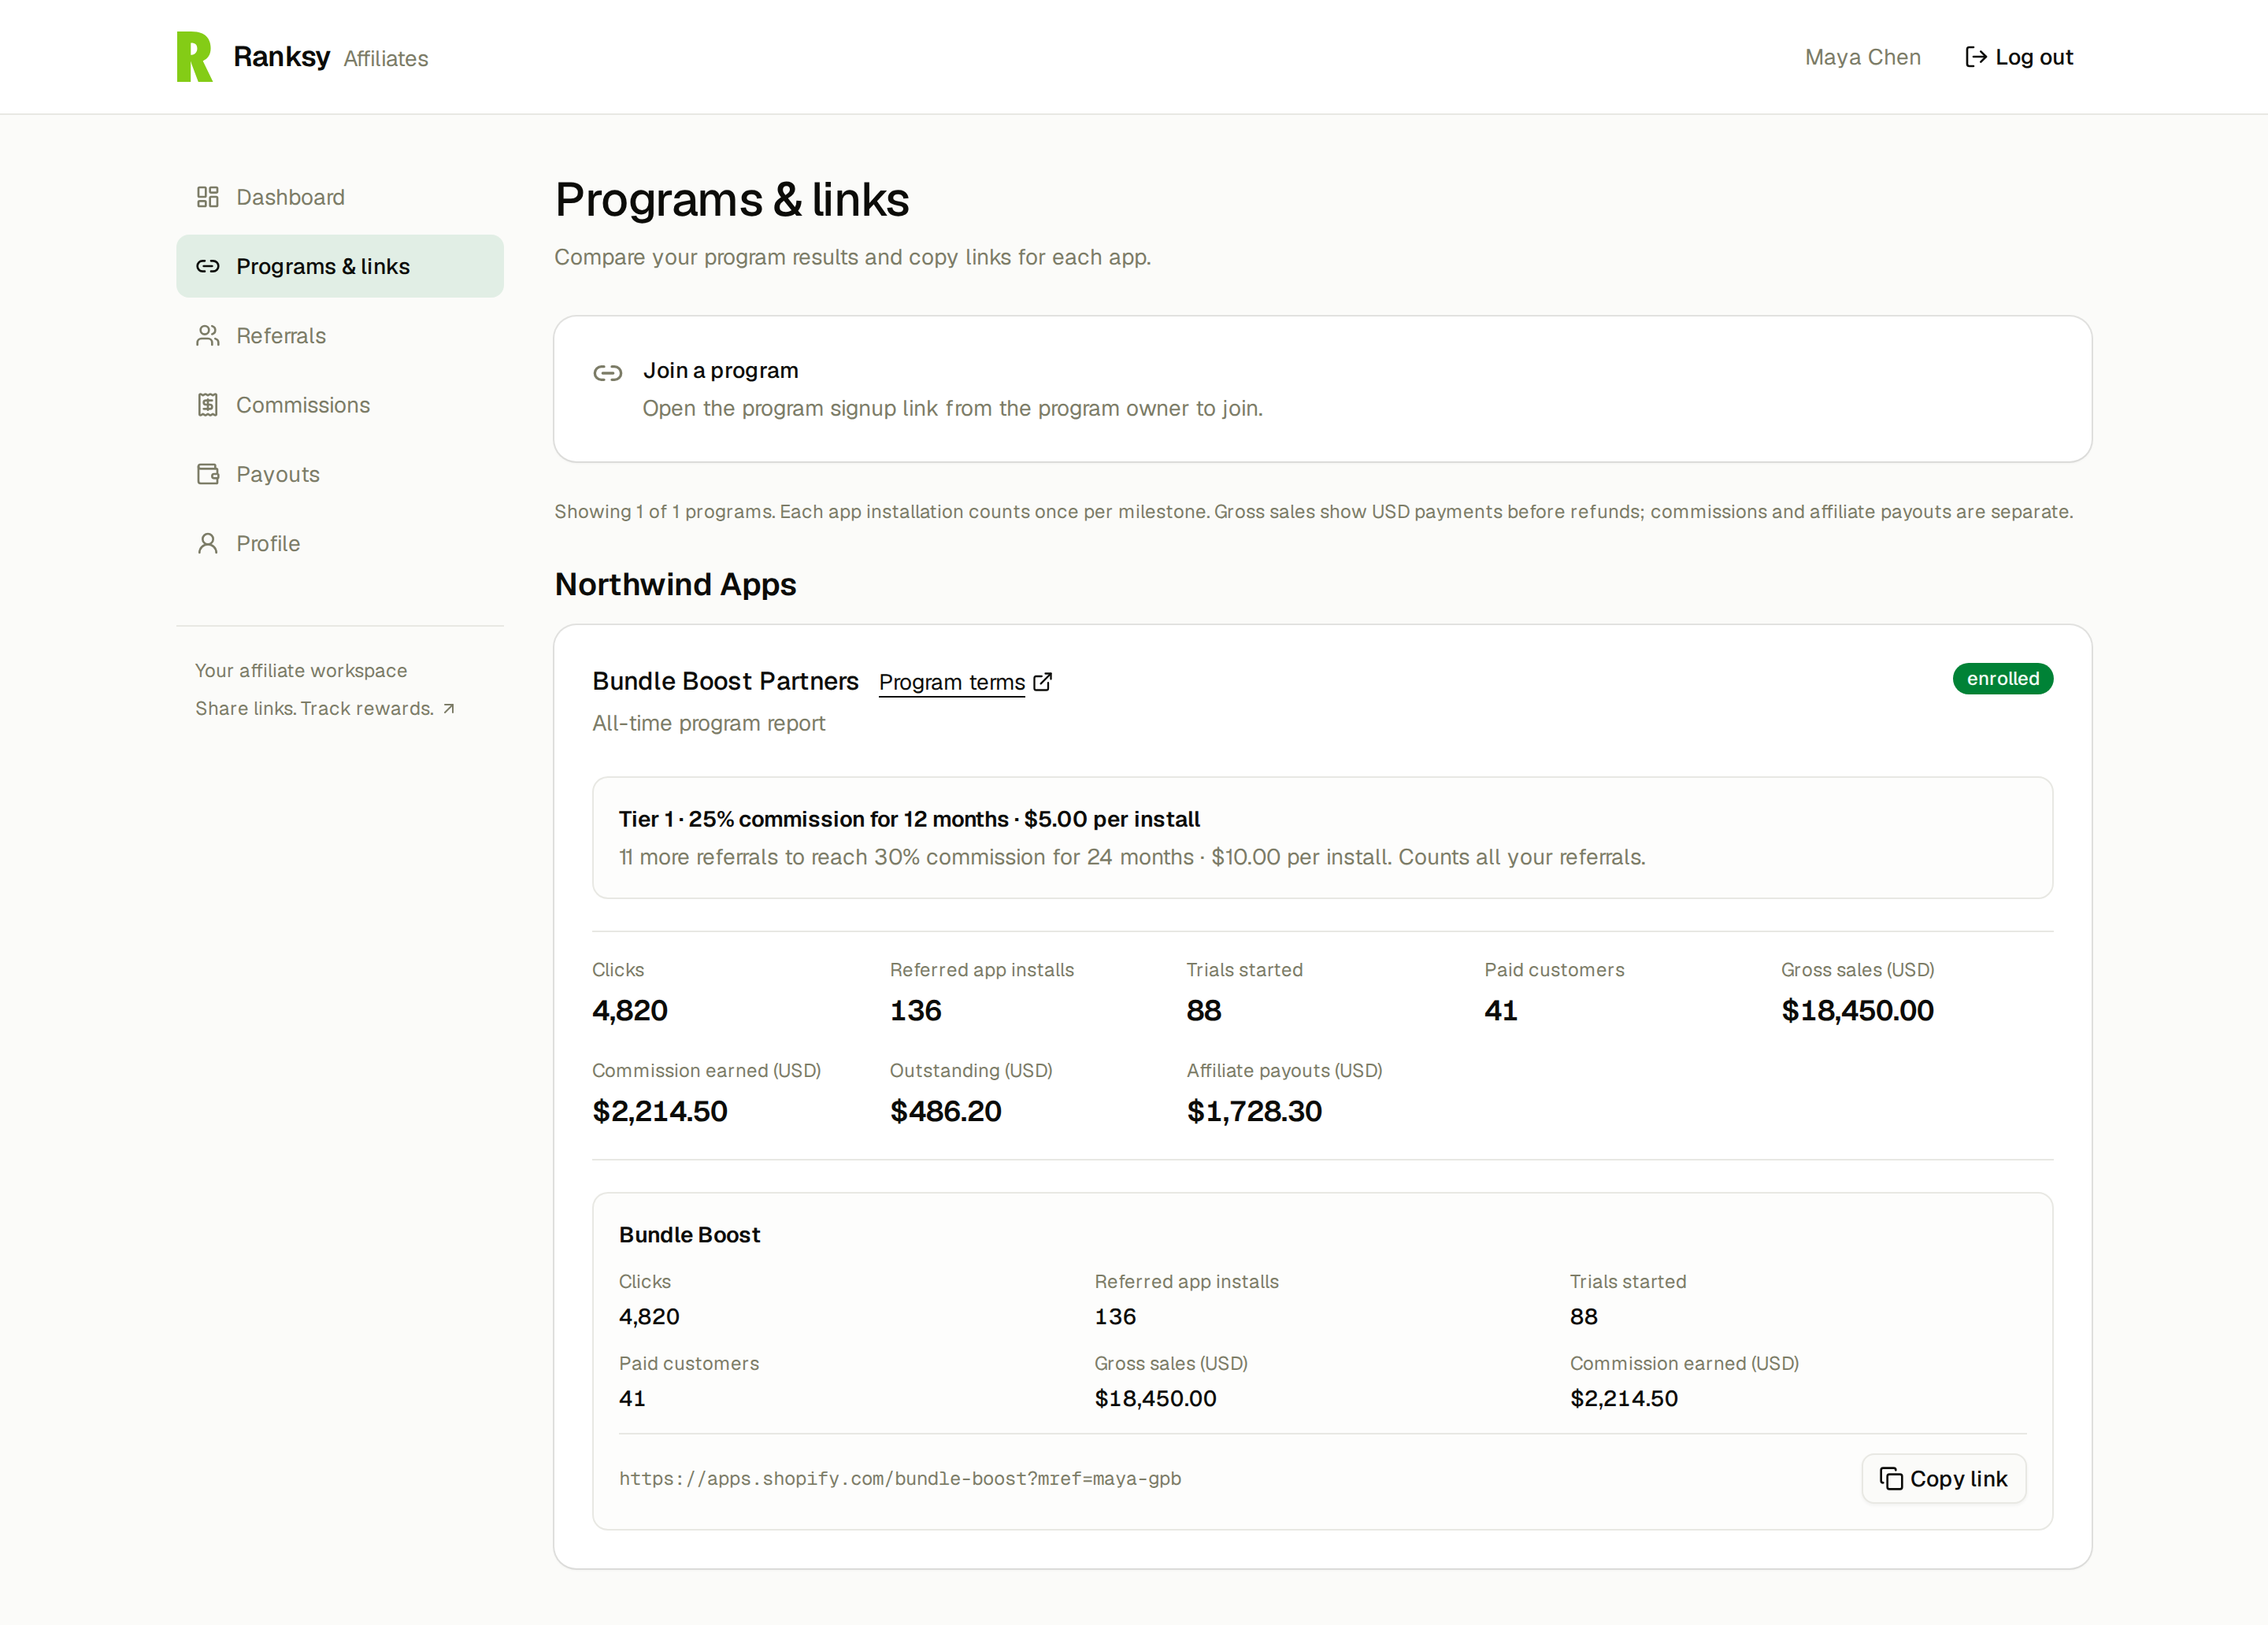The image size is (2268, 1625).
Task: Go to Referrals page
Action: tap(340, 336)
